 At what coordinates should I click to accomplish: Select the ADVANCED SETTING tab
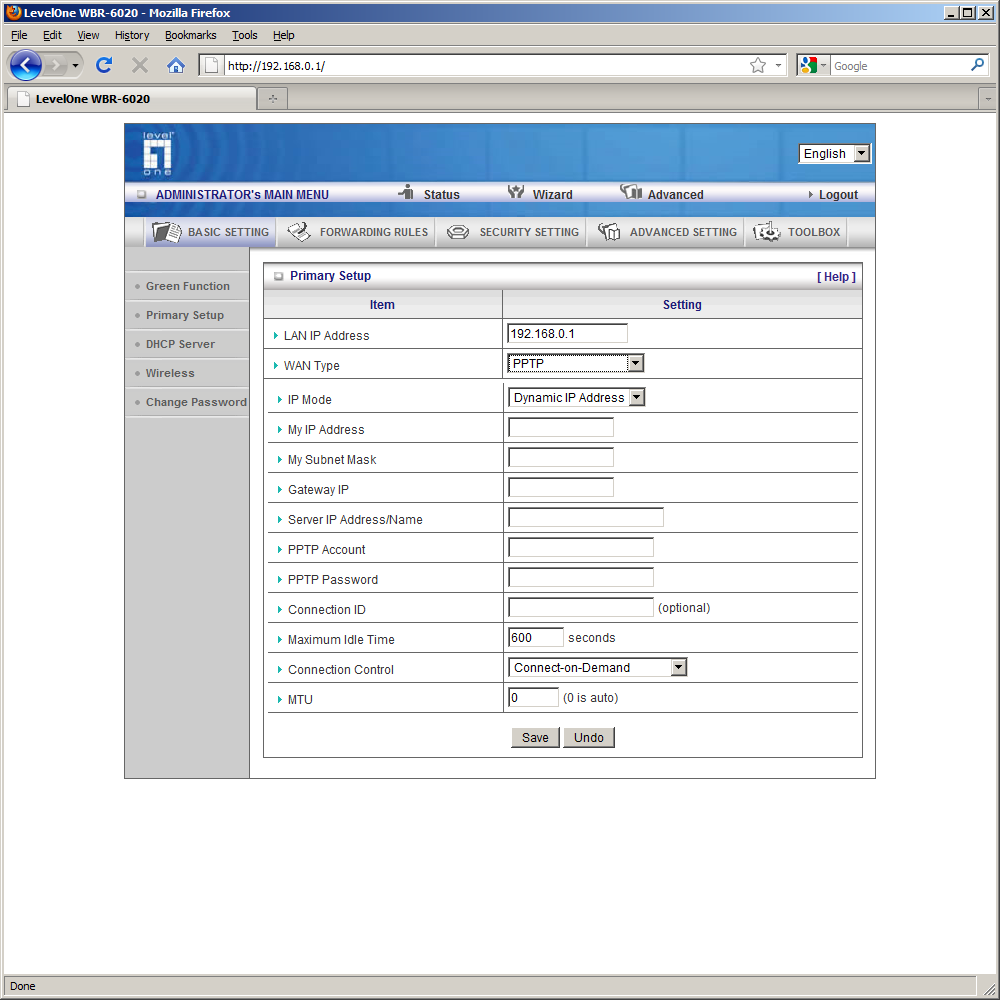[x=667, y=232]
